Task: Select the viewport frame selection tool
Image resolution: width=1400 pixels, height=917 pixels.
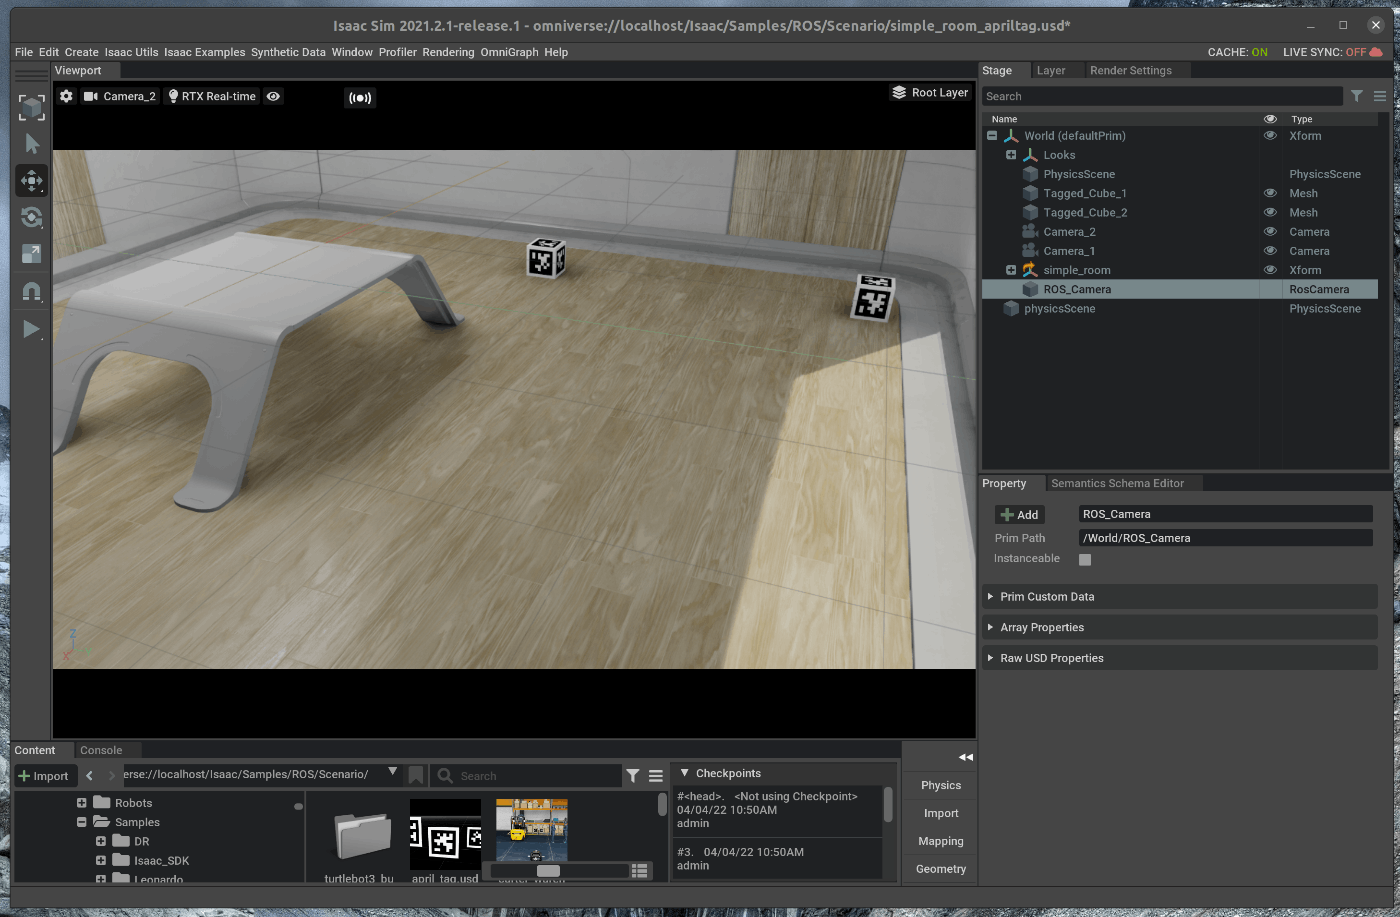Action: click(32, 107)
